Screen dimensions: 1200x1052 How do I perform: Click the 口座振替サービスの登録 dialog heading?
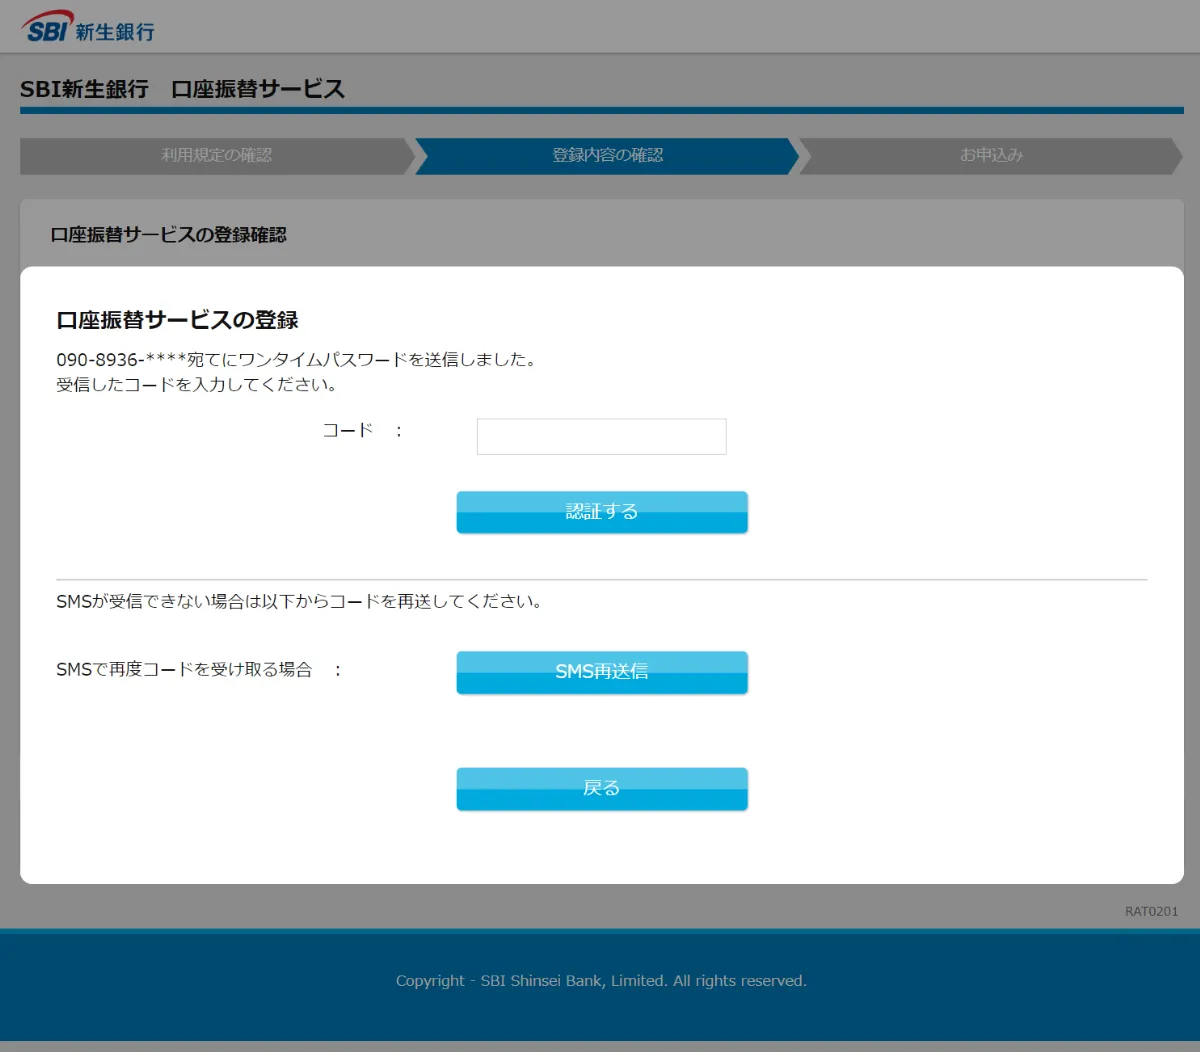tap(177, 320)
